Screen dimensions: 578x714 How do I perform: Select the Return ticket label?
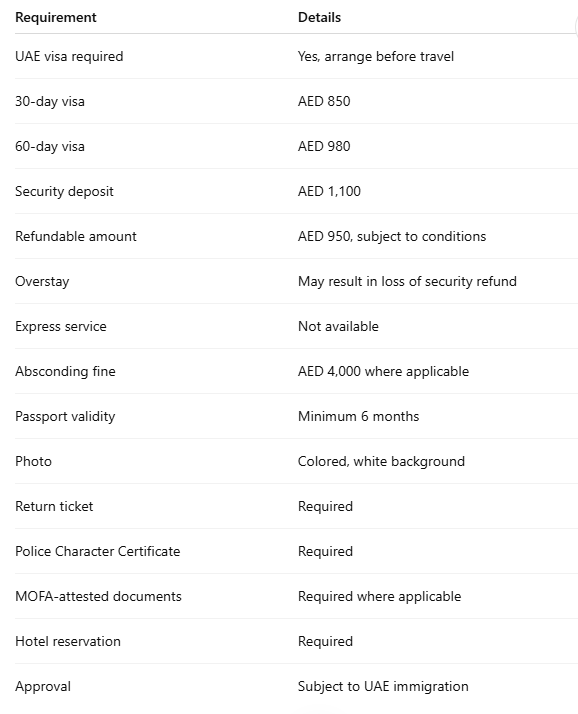(54, 506)
